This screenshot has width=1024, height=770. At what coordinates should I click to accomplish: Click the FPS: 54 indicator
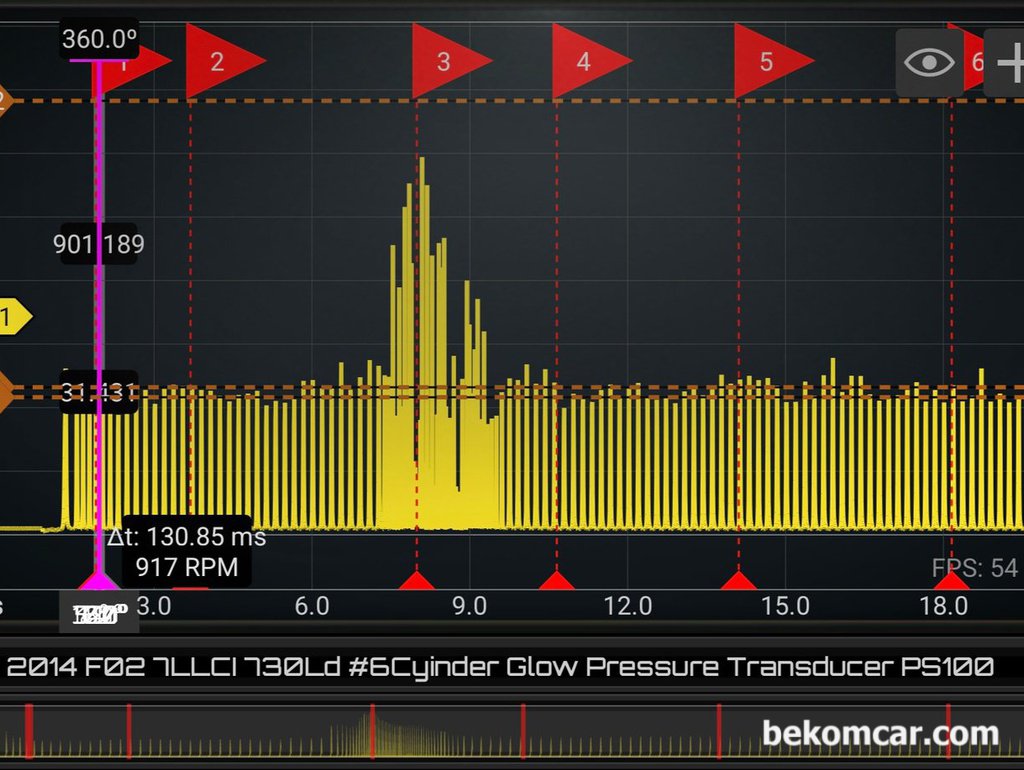(974, 568)
